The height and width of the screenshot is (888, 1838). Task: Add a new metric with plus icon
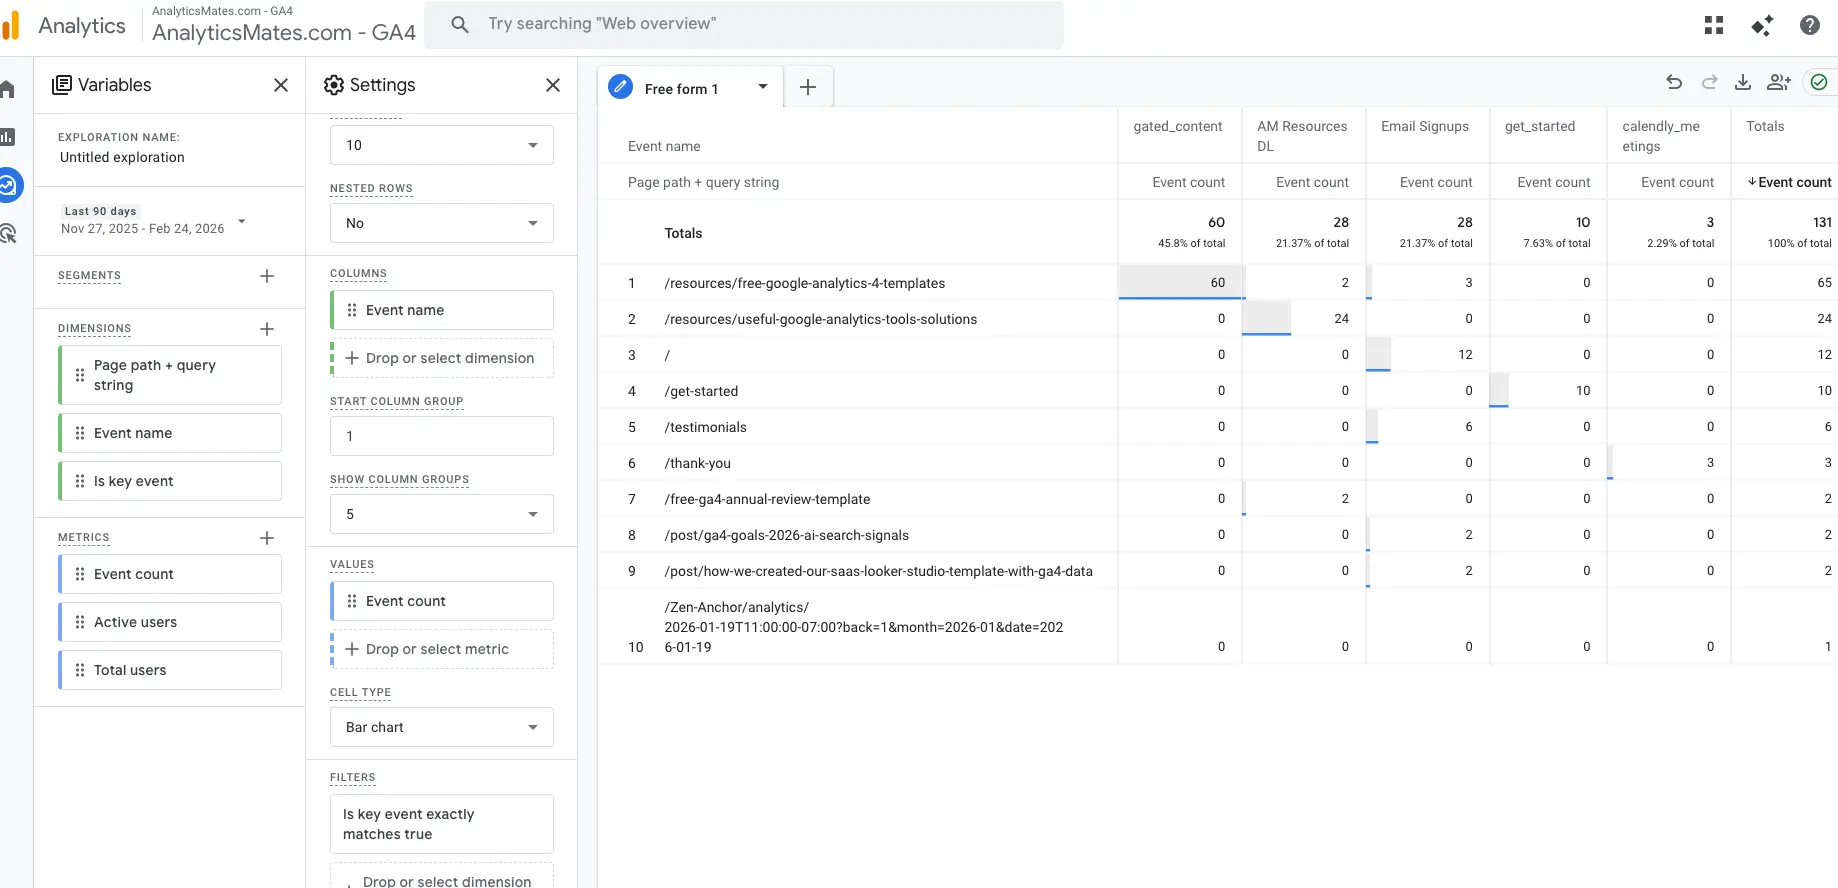[x=267, y=538]
